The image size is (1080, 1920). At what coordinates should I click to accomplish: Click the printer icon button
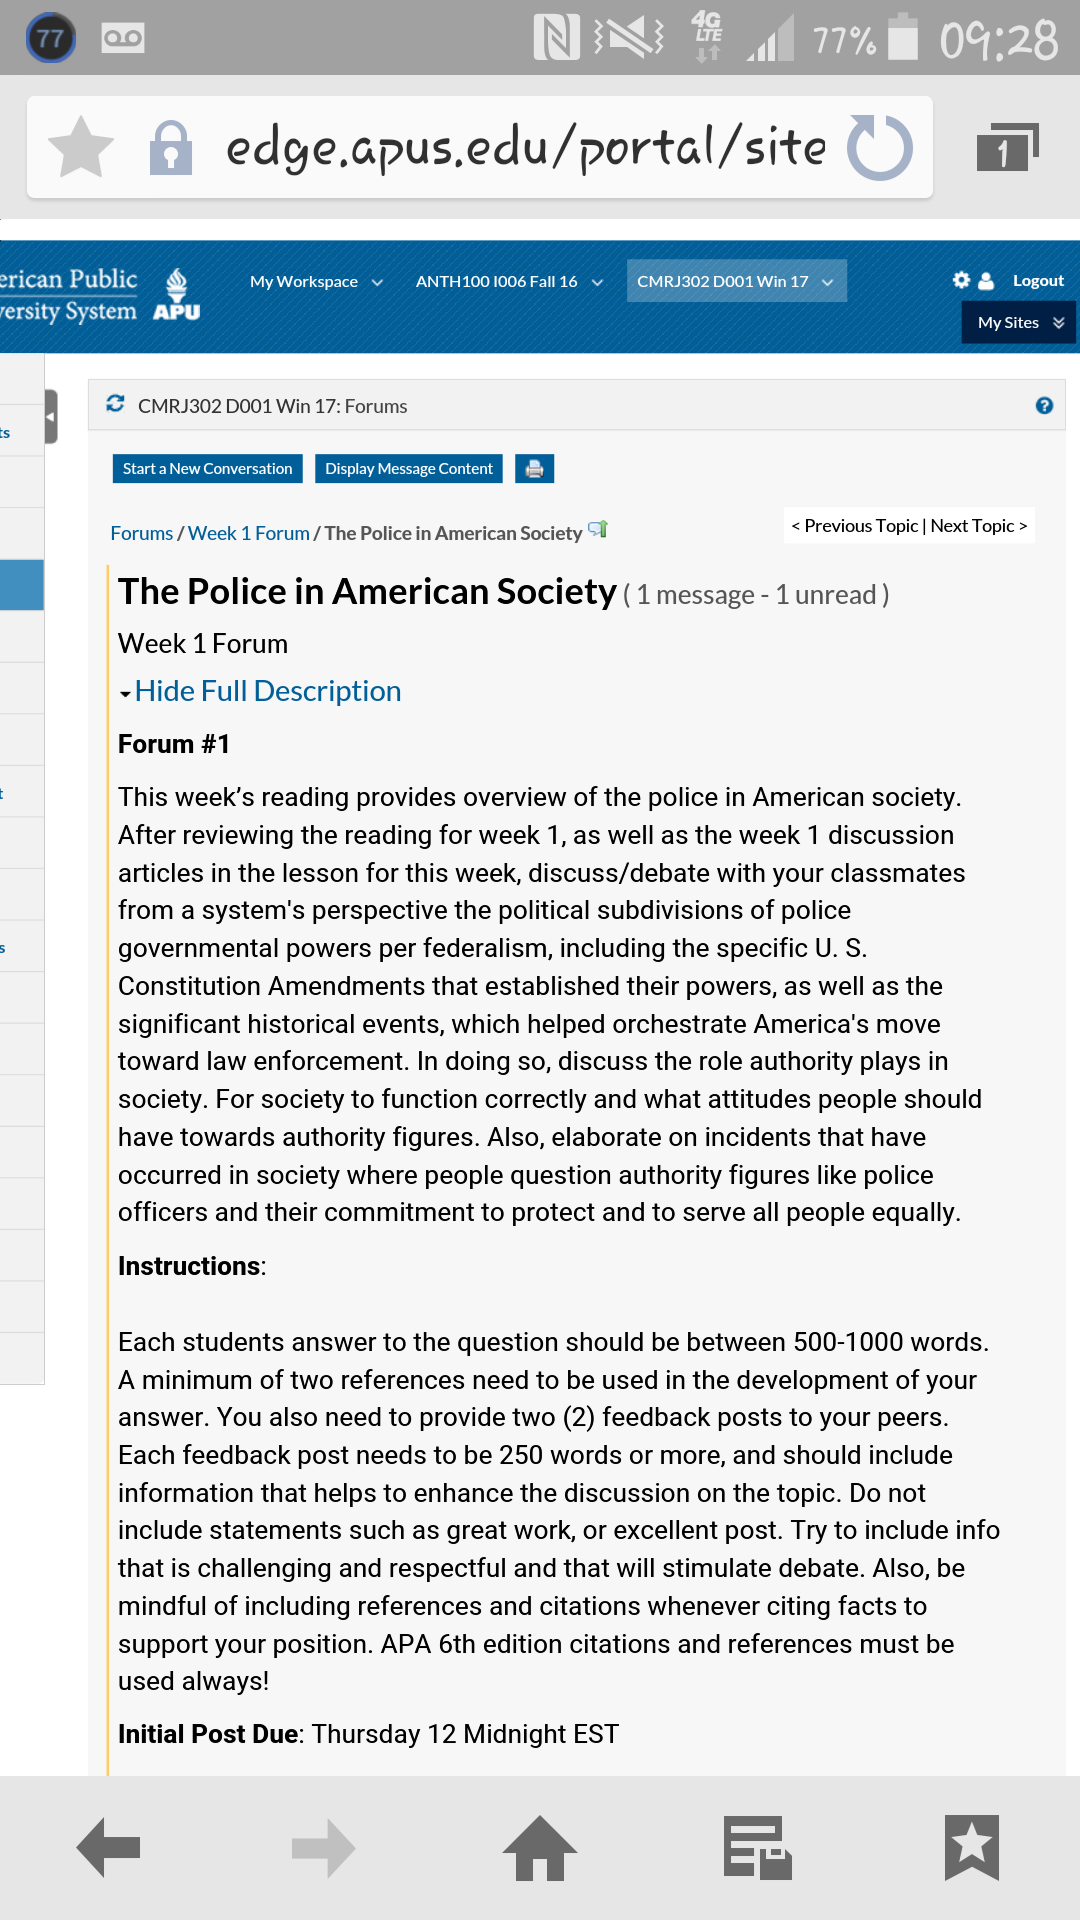[534, 468]
